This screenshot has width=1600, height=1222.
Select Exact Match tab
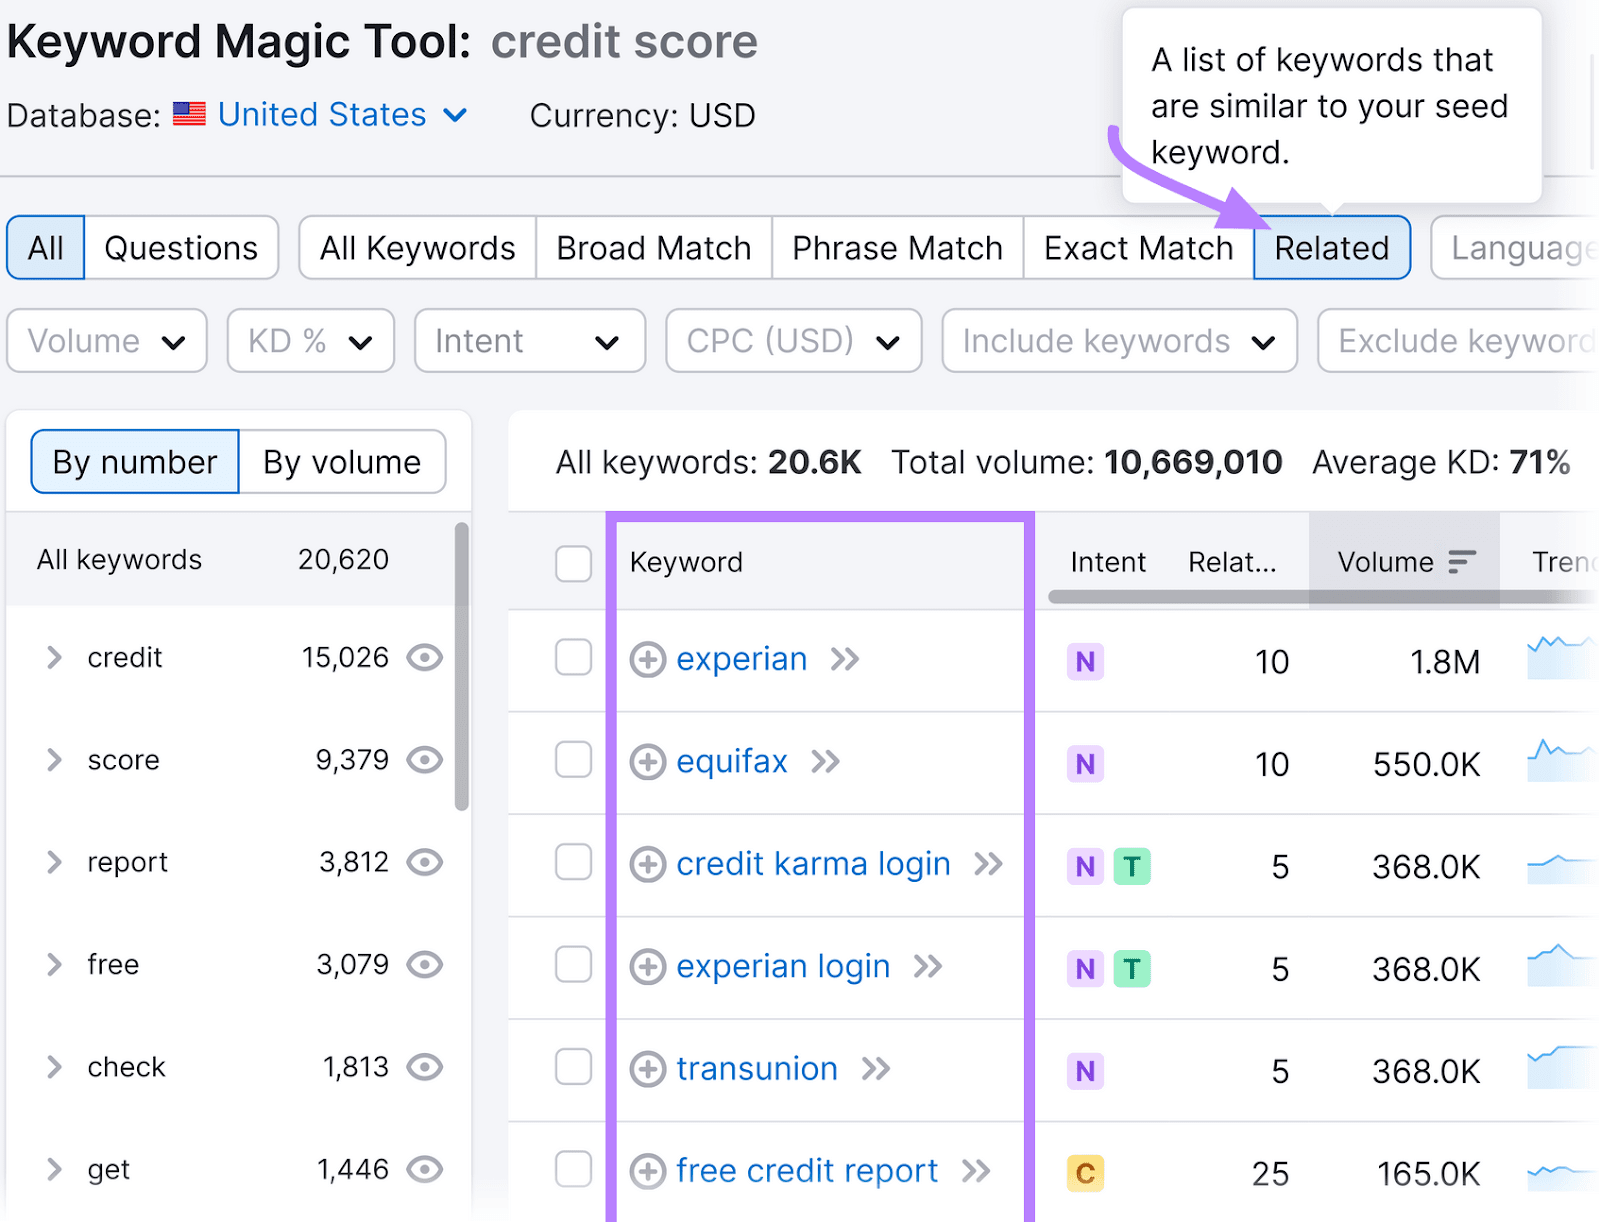1139,248
